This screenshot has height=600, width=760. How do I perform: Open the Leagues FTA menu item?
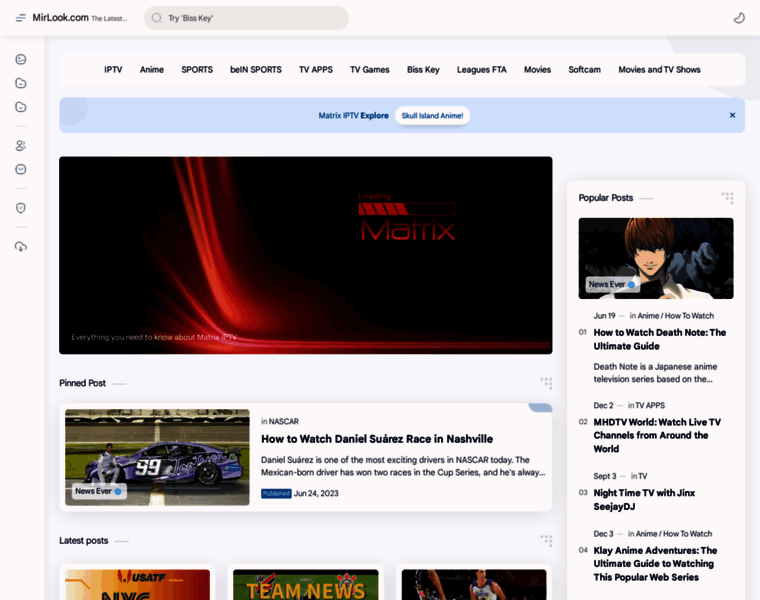(481, 70)
